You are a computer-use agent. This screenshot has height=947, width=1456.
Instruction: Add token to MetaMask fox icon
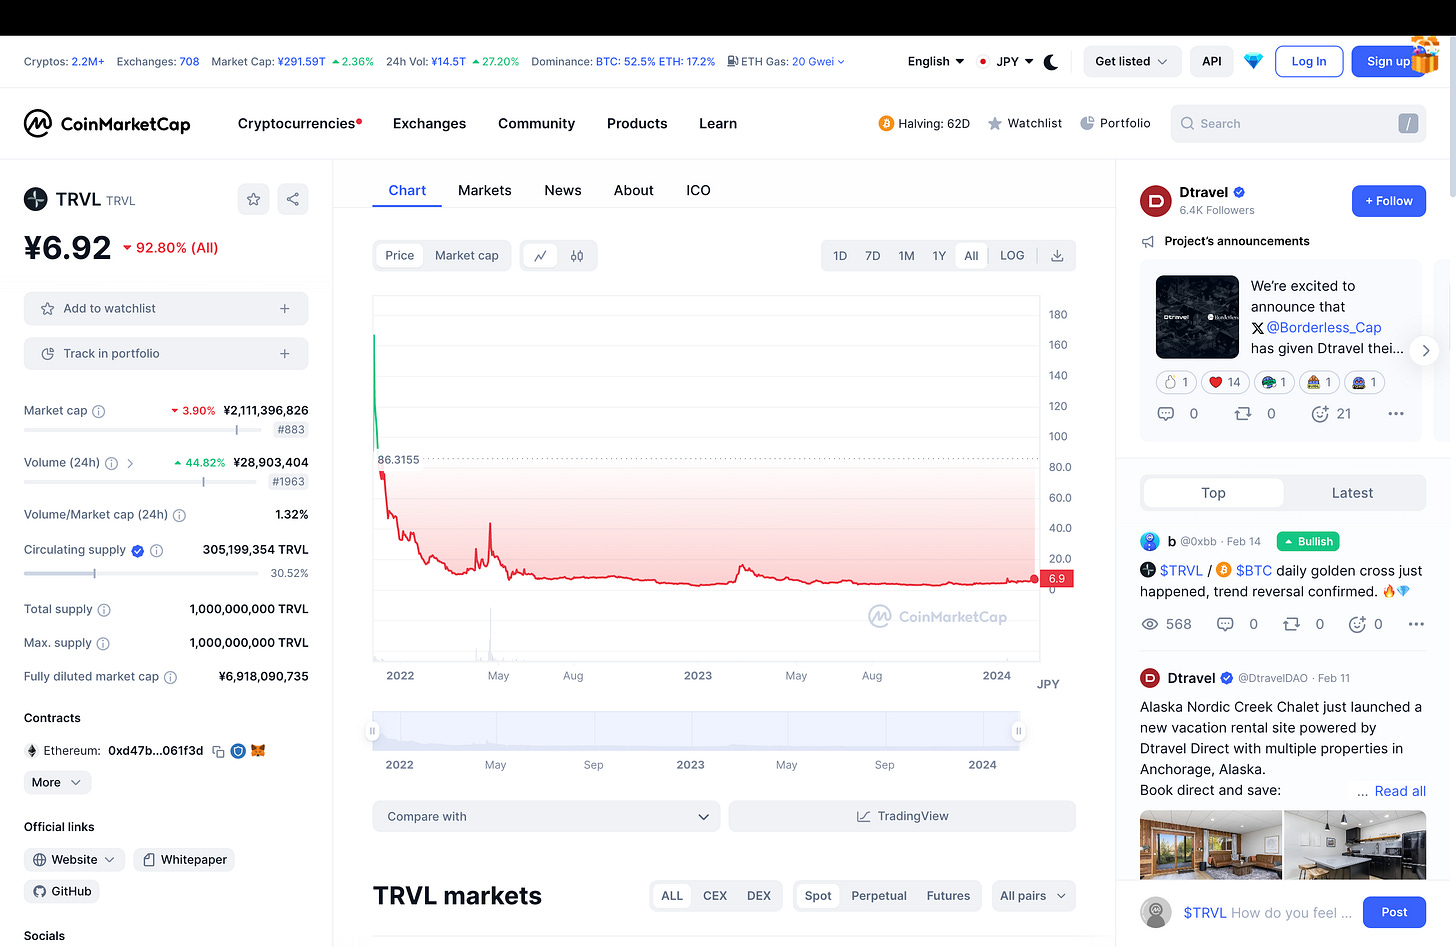(258, 750)
